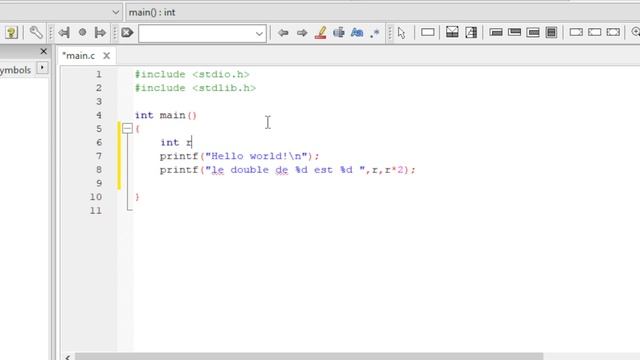The image size is (640, 360).
Task: Click the 'r*2' expression on line 8
Action: coord(393,170)
